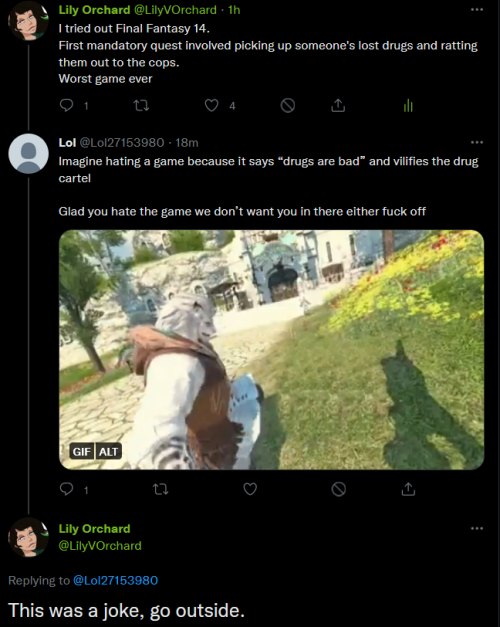500x627 pixels.
Task: View analytics for first tweet
Action: click(408, 106)
